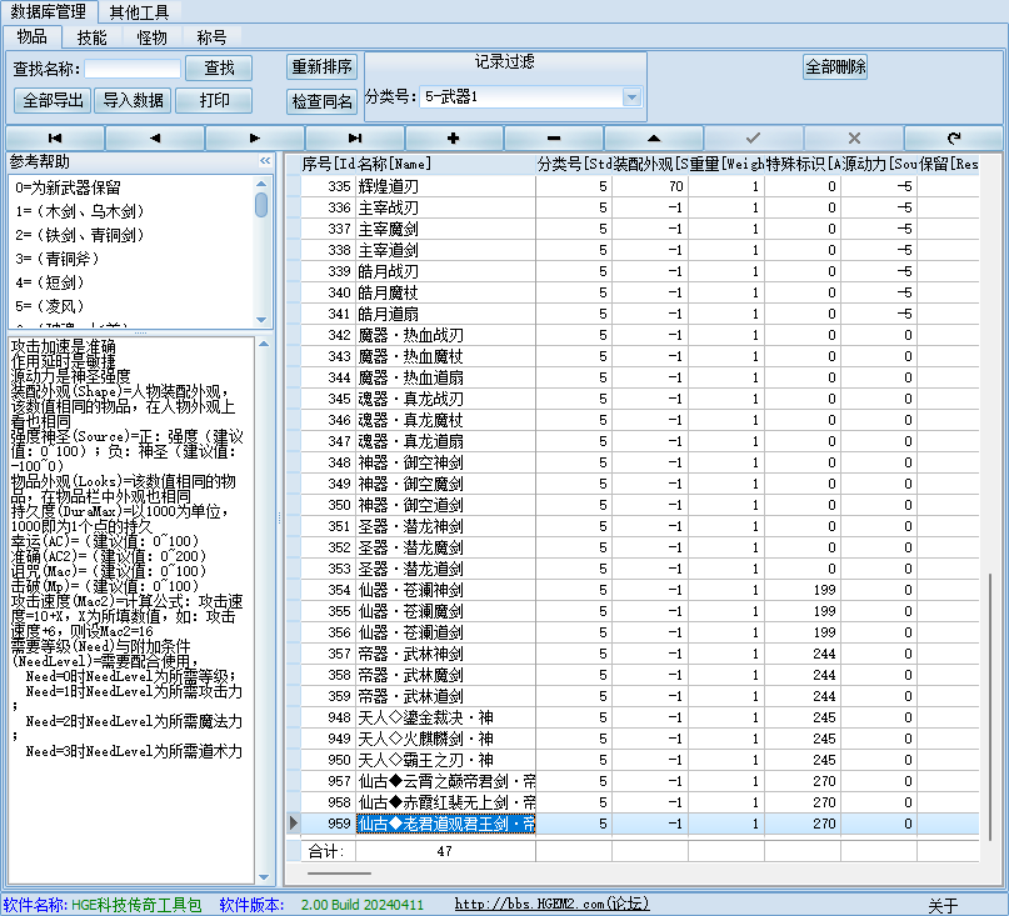Image resolution: width=1009 pixels, height=916 pixels.
Task: Select the 1=(木剑、乌木剑) reference item
Action: coord(80,211)
